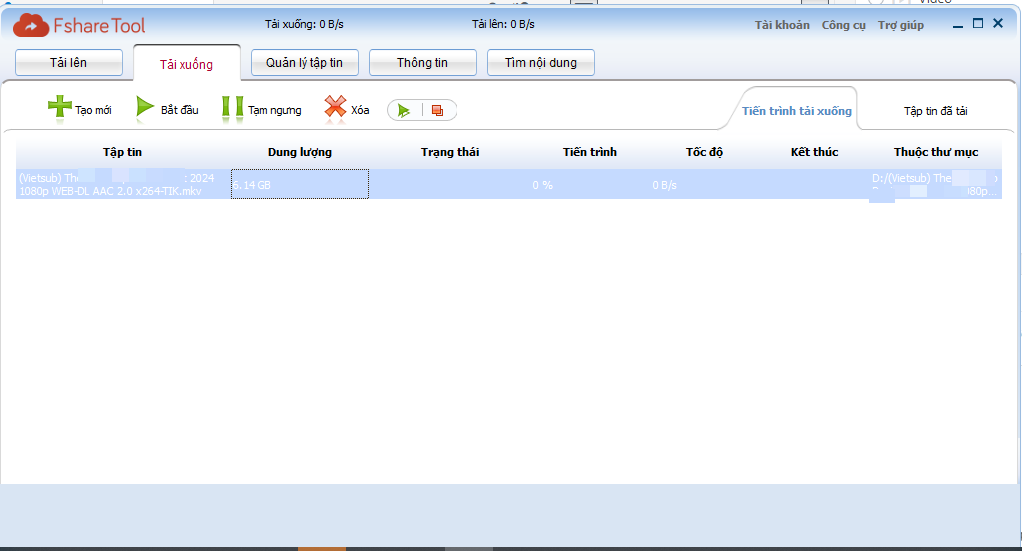
Task: Sort by Dung lượng column header
Action: (x=299, y=152)
